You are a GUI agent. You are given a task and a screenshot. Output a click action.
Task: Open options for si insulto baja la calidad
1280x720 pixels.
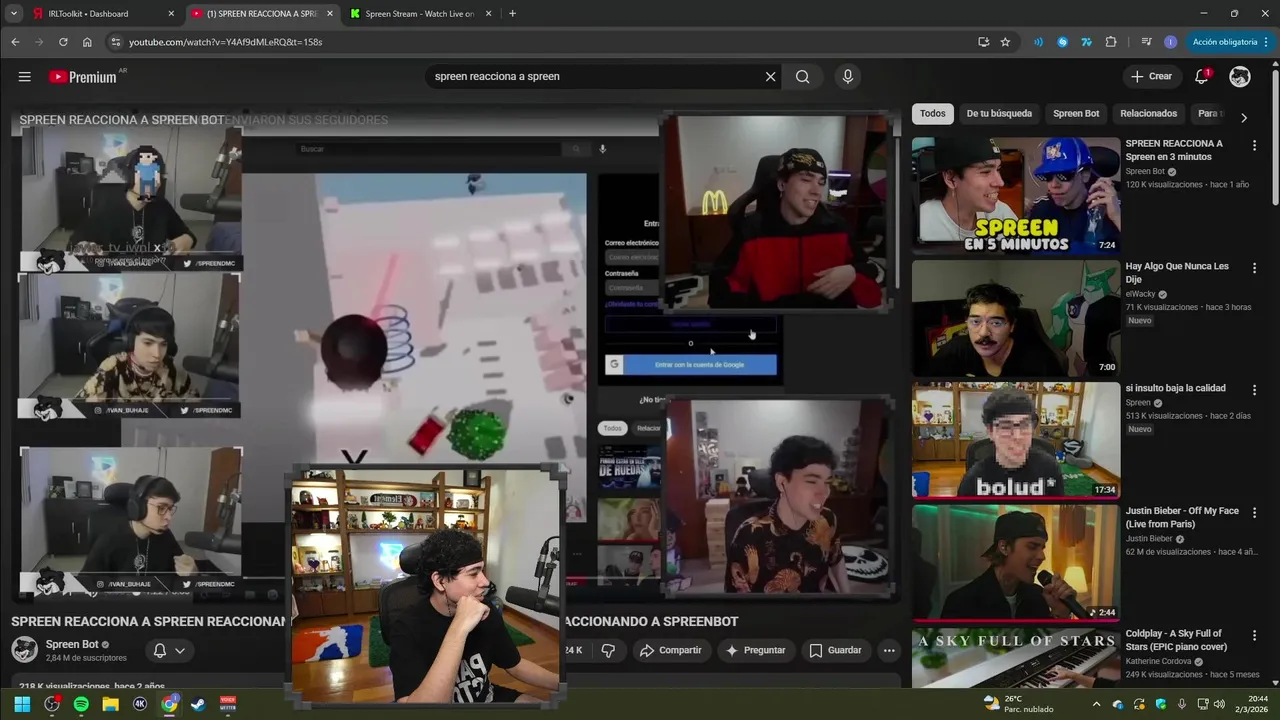click(1254, 390)
